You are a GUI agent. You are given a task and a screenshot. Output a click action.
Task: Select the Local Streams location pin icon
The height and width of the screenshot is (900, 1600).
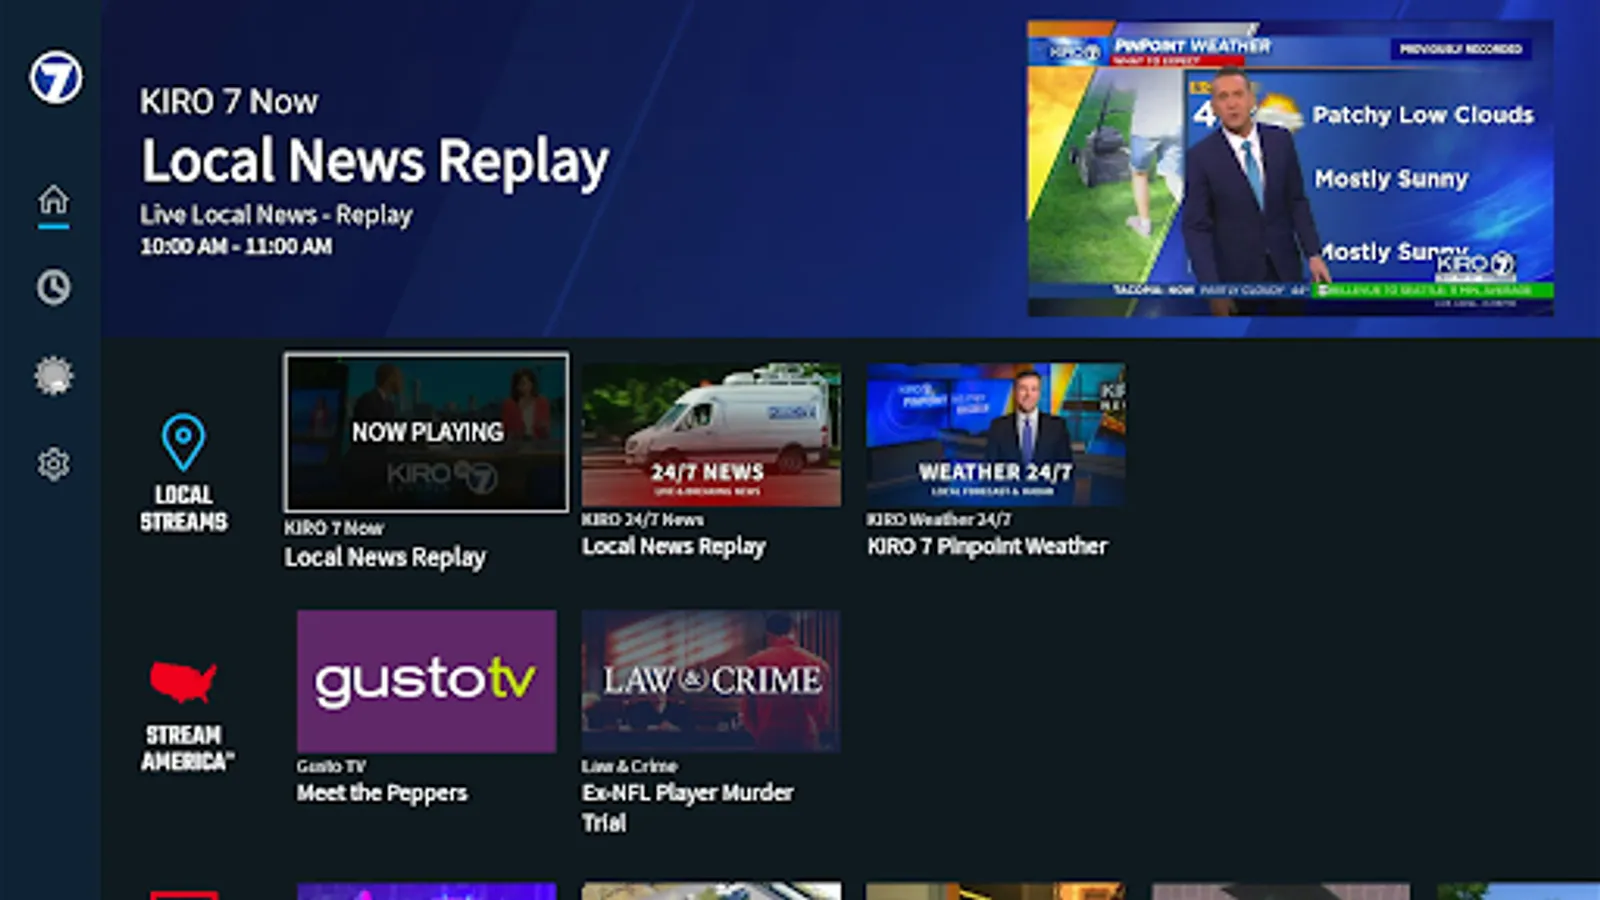[x=184, y=442]
